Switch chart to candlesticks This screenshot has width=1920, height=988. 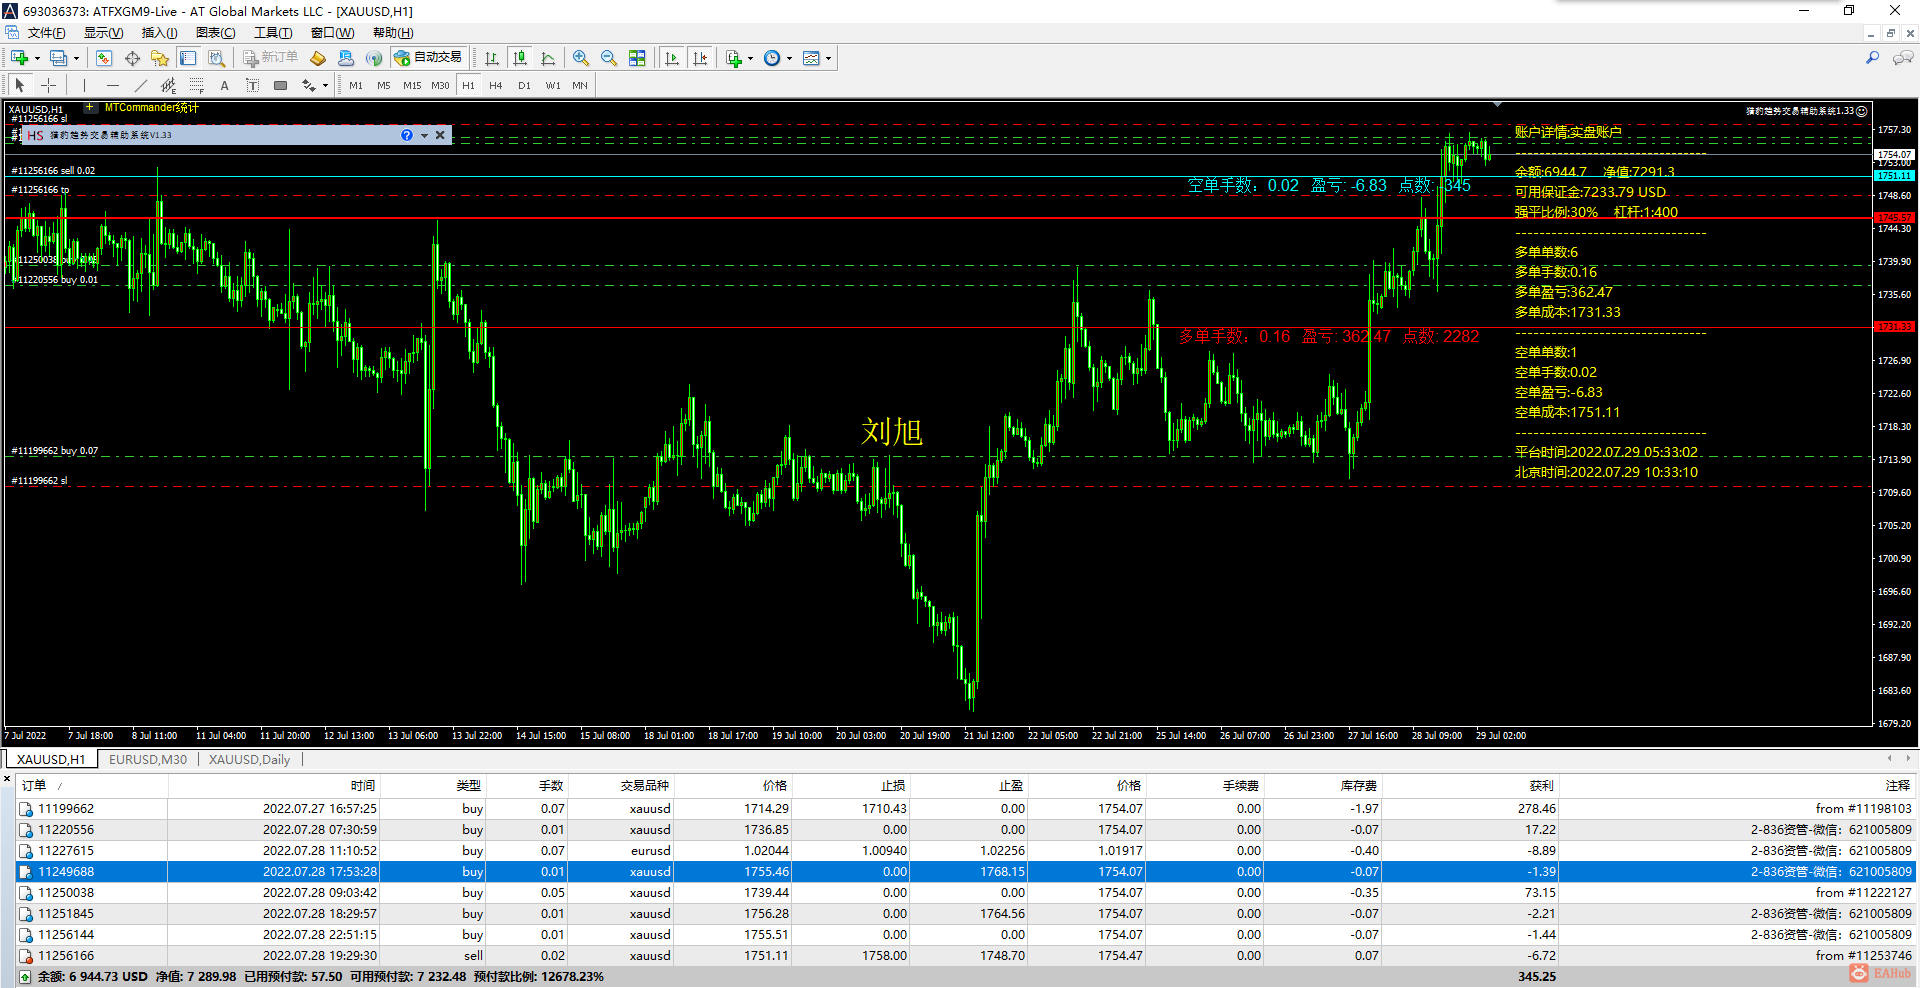point(519,58)
